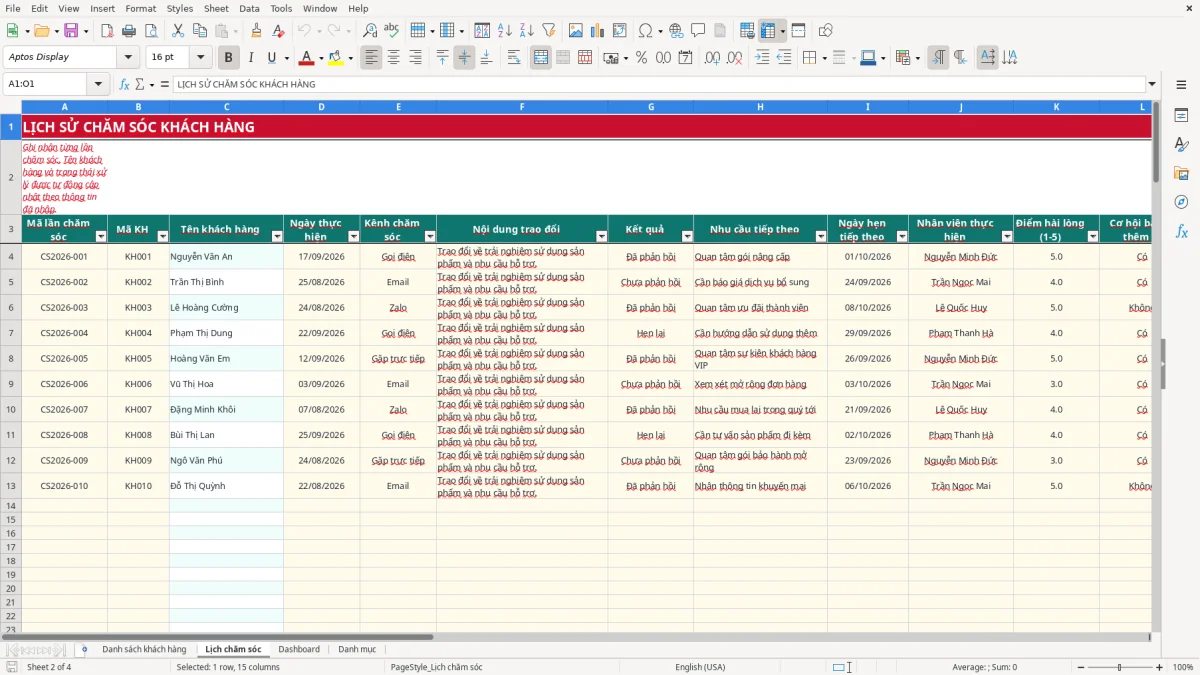Toggle Underline formatting
Screen dimensions: 1200x675
tap(271, 58)
